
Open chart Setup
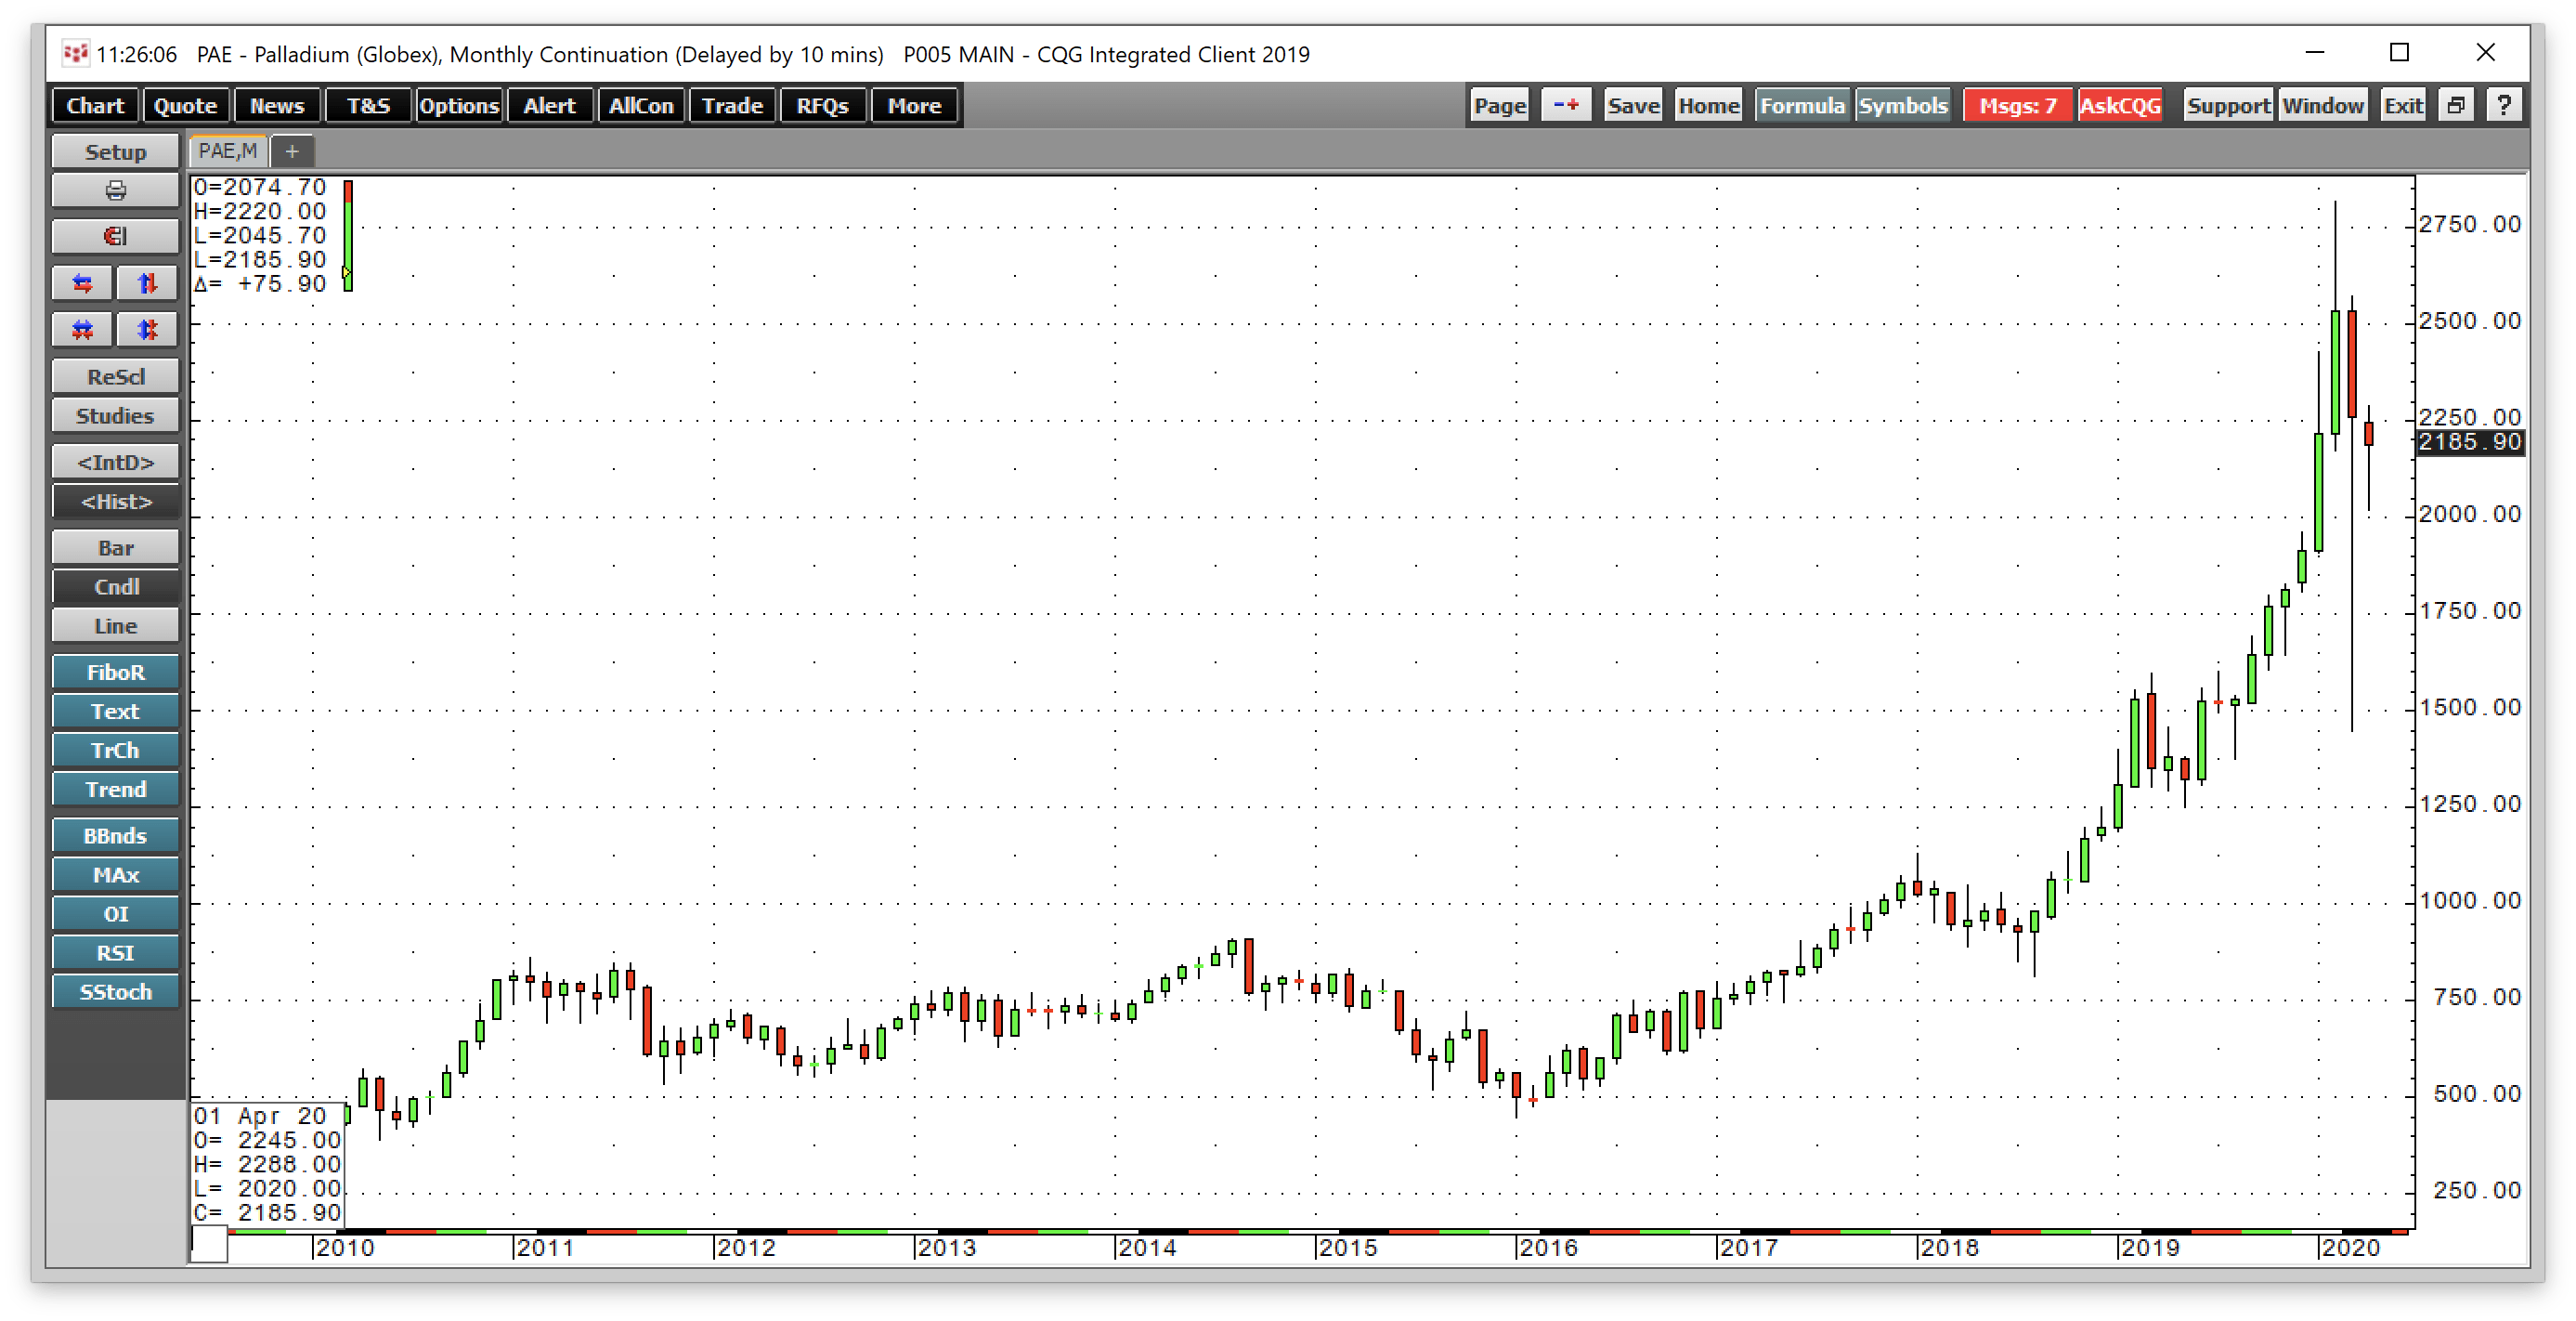[x=115, y=152]
